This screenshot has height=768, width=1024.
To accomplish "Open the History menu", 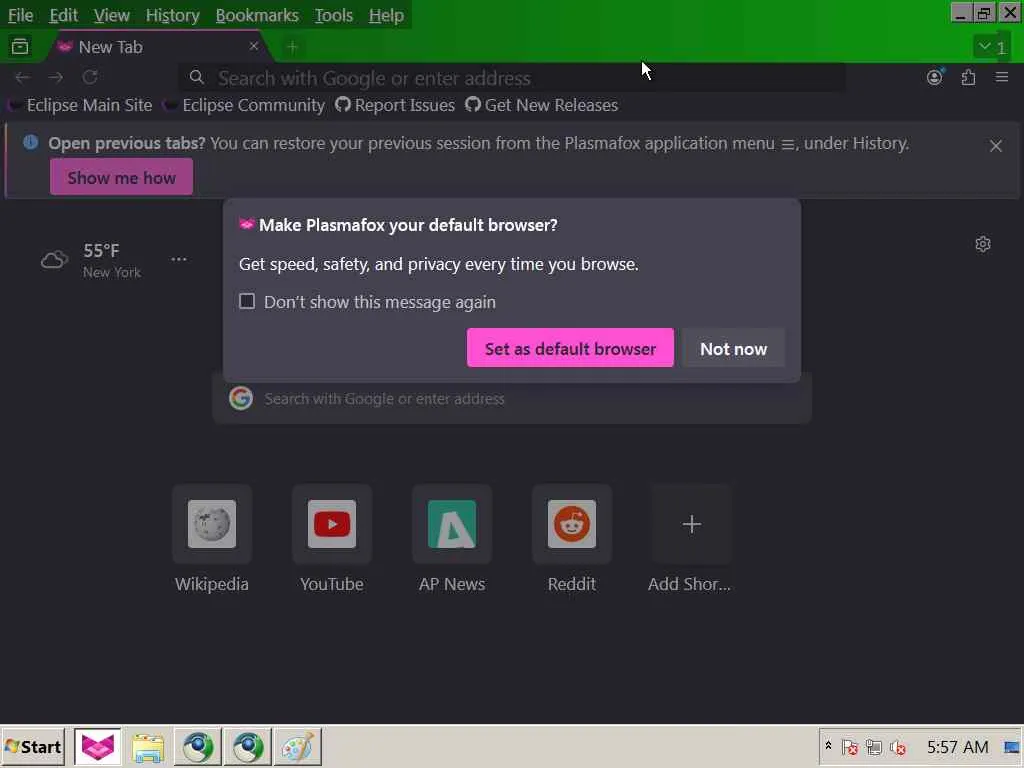I will coord(172,15).
